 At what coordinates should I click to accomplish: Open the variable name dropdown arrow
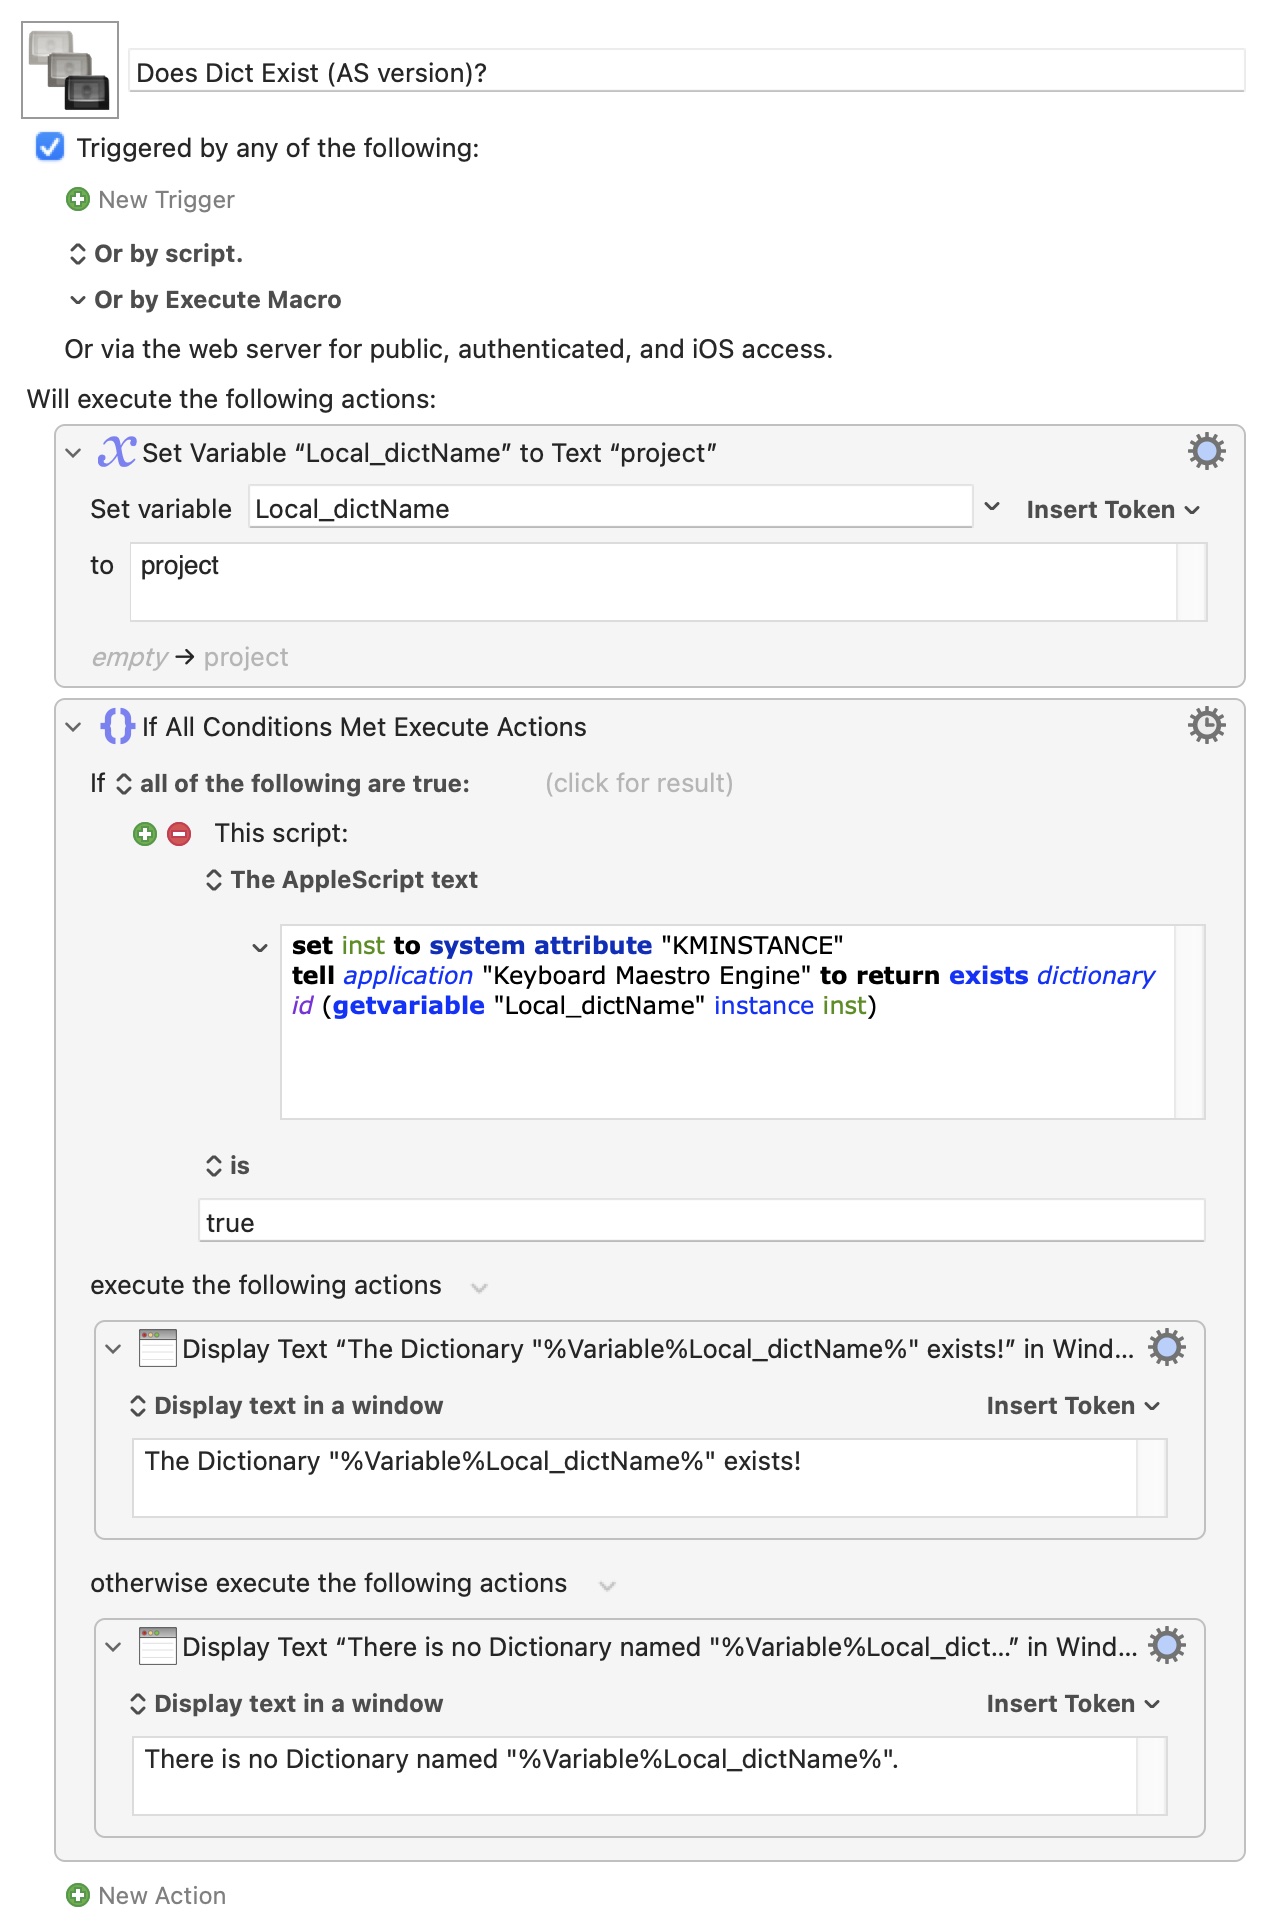[x=992, y=507]
